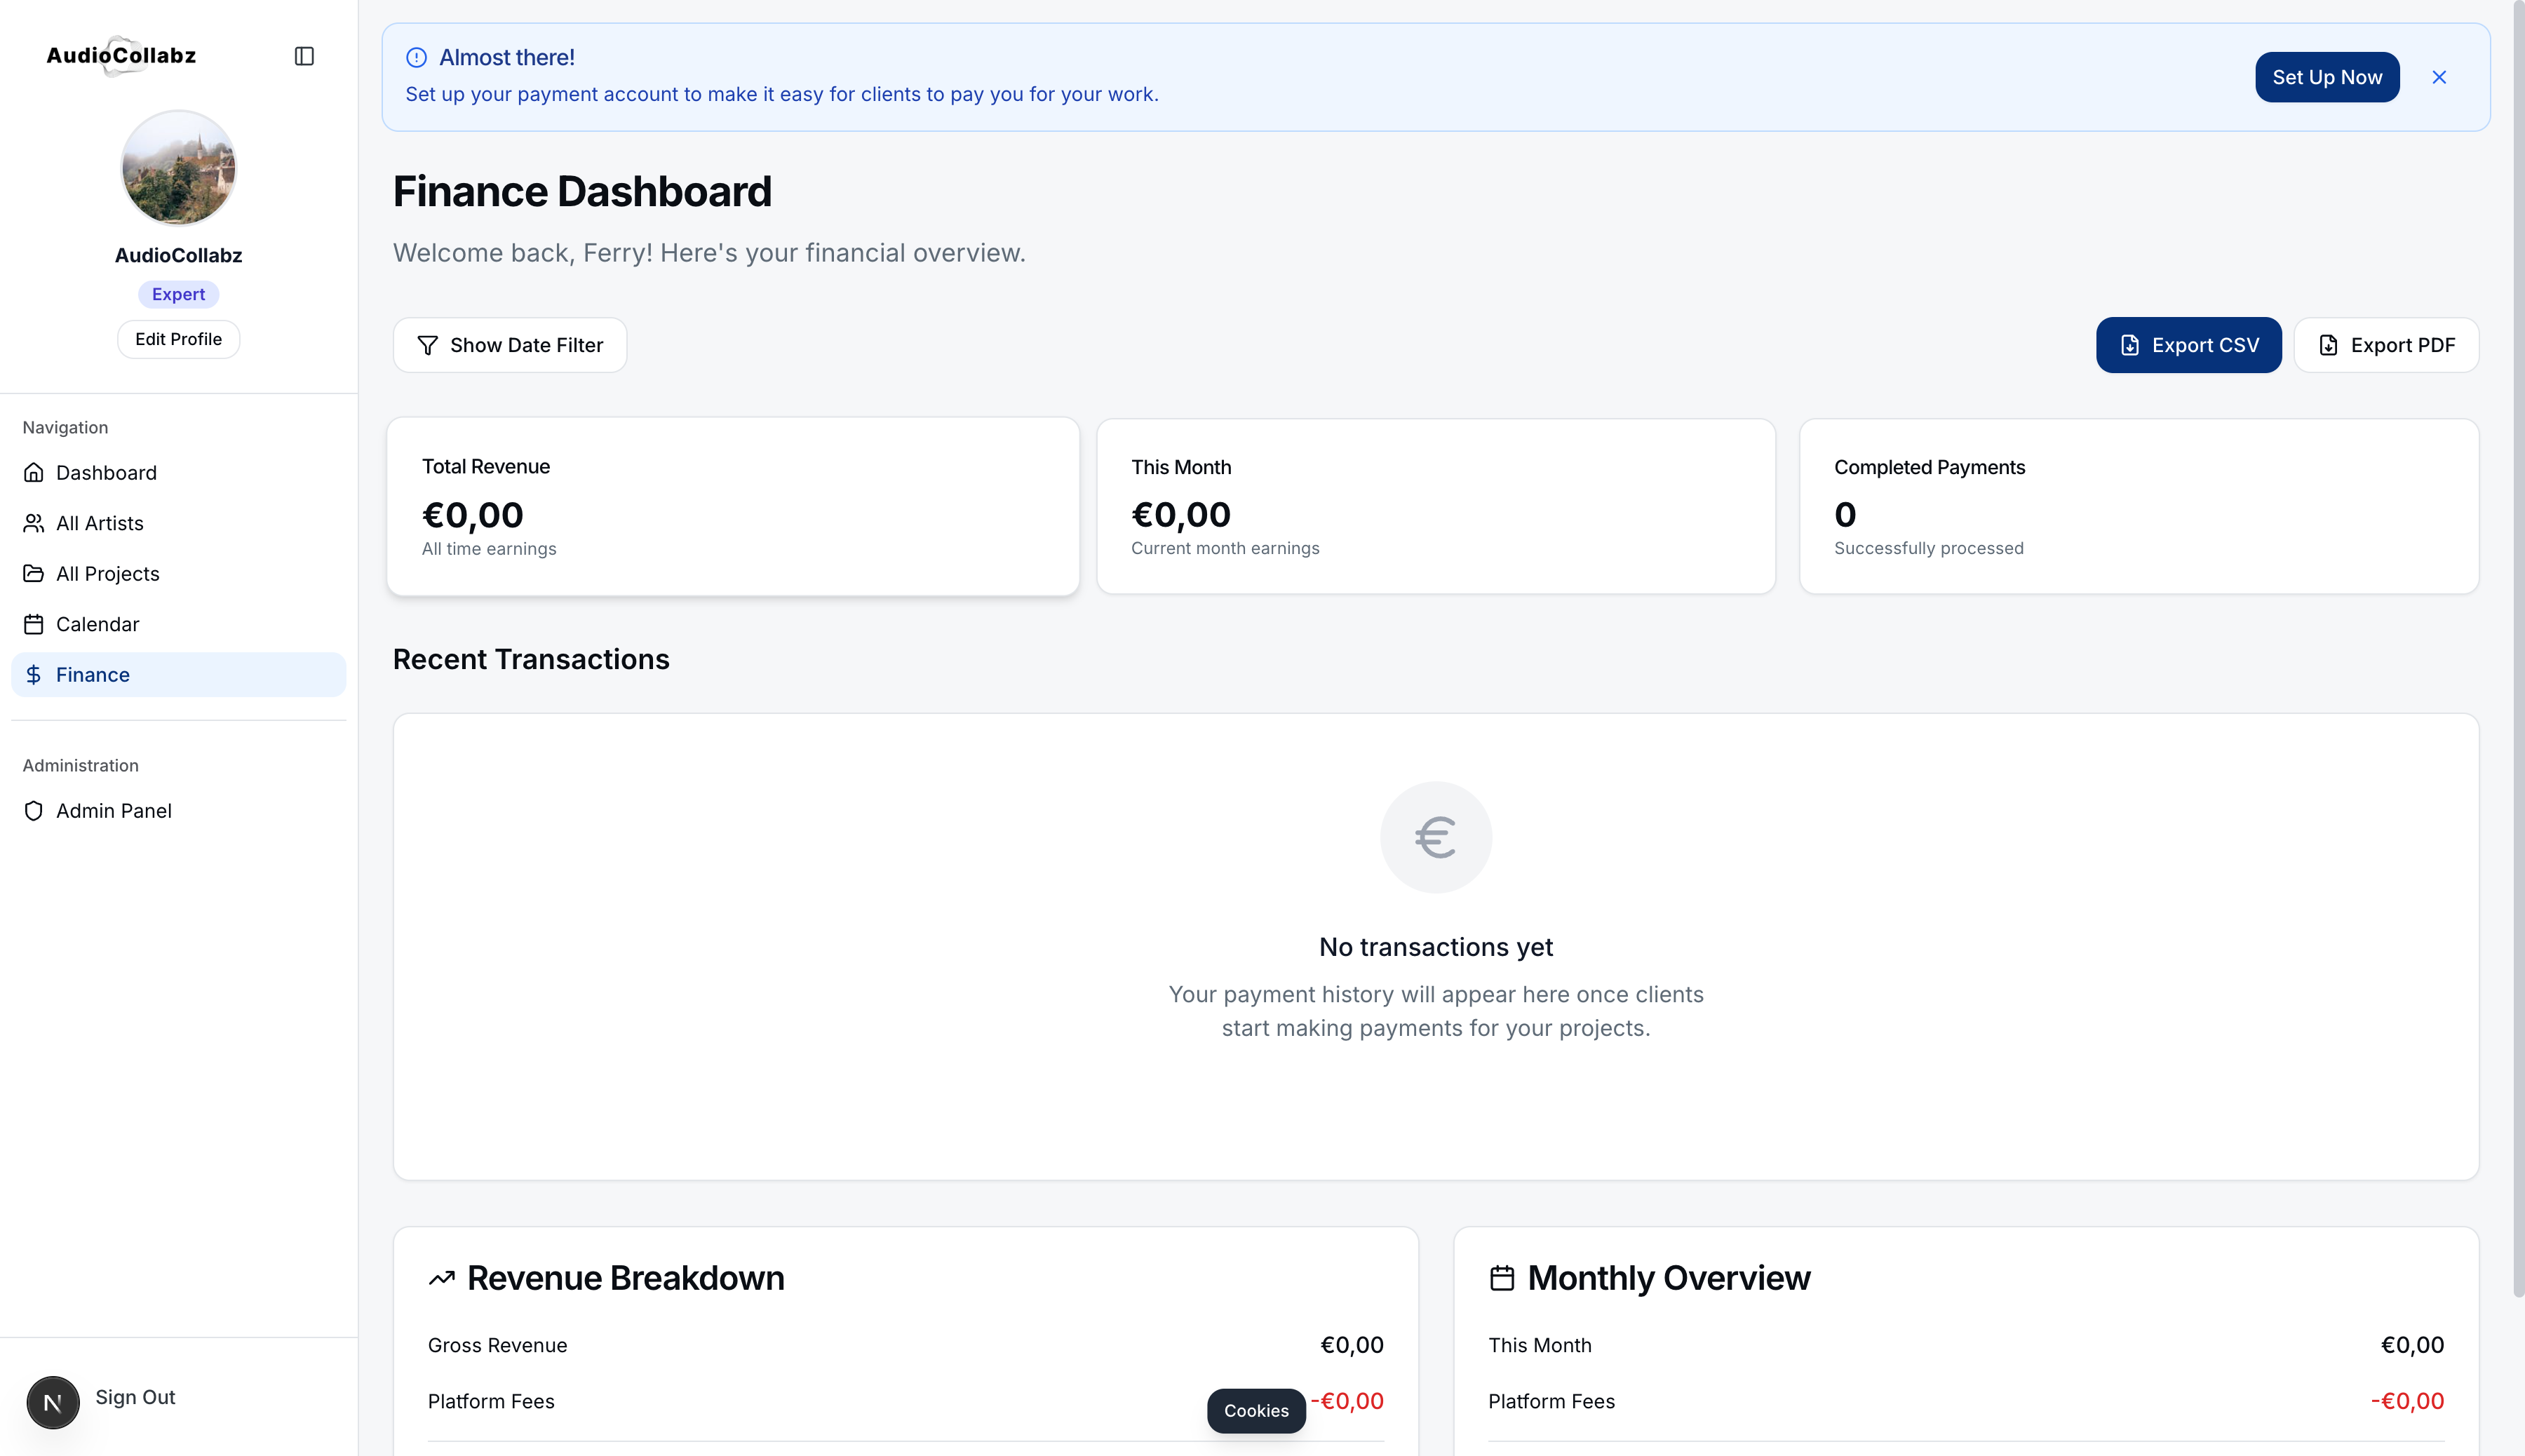The height and width of the screenshot is (1456, 2525).
Task: Click the Finance dollar icon
Action: (x=34, y=674)
